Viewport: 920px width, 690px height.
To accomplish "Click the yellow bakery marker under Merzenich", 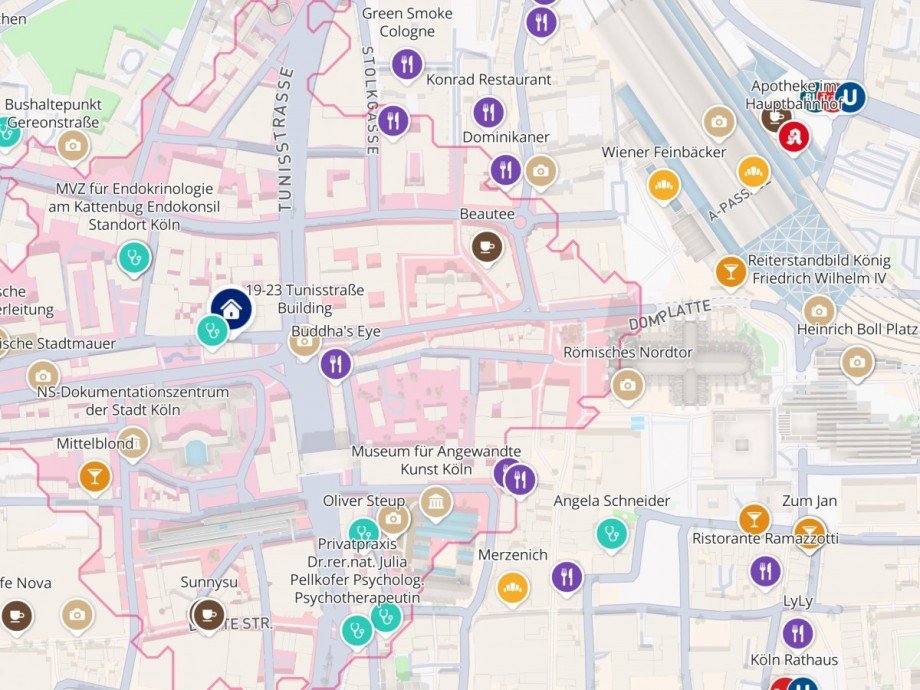I will [513, 587].
